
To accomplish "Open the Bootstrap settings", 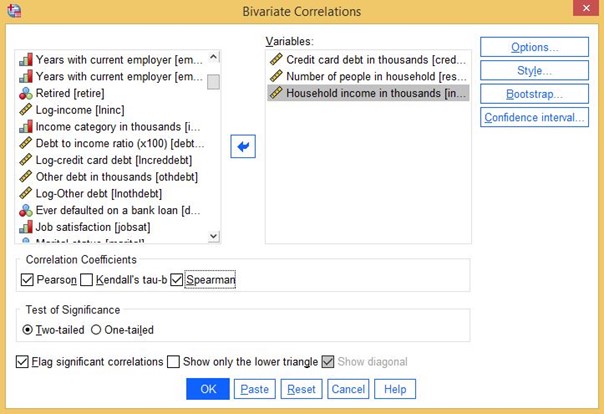I will click(x=534, y=94).
